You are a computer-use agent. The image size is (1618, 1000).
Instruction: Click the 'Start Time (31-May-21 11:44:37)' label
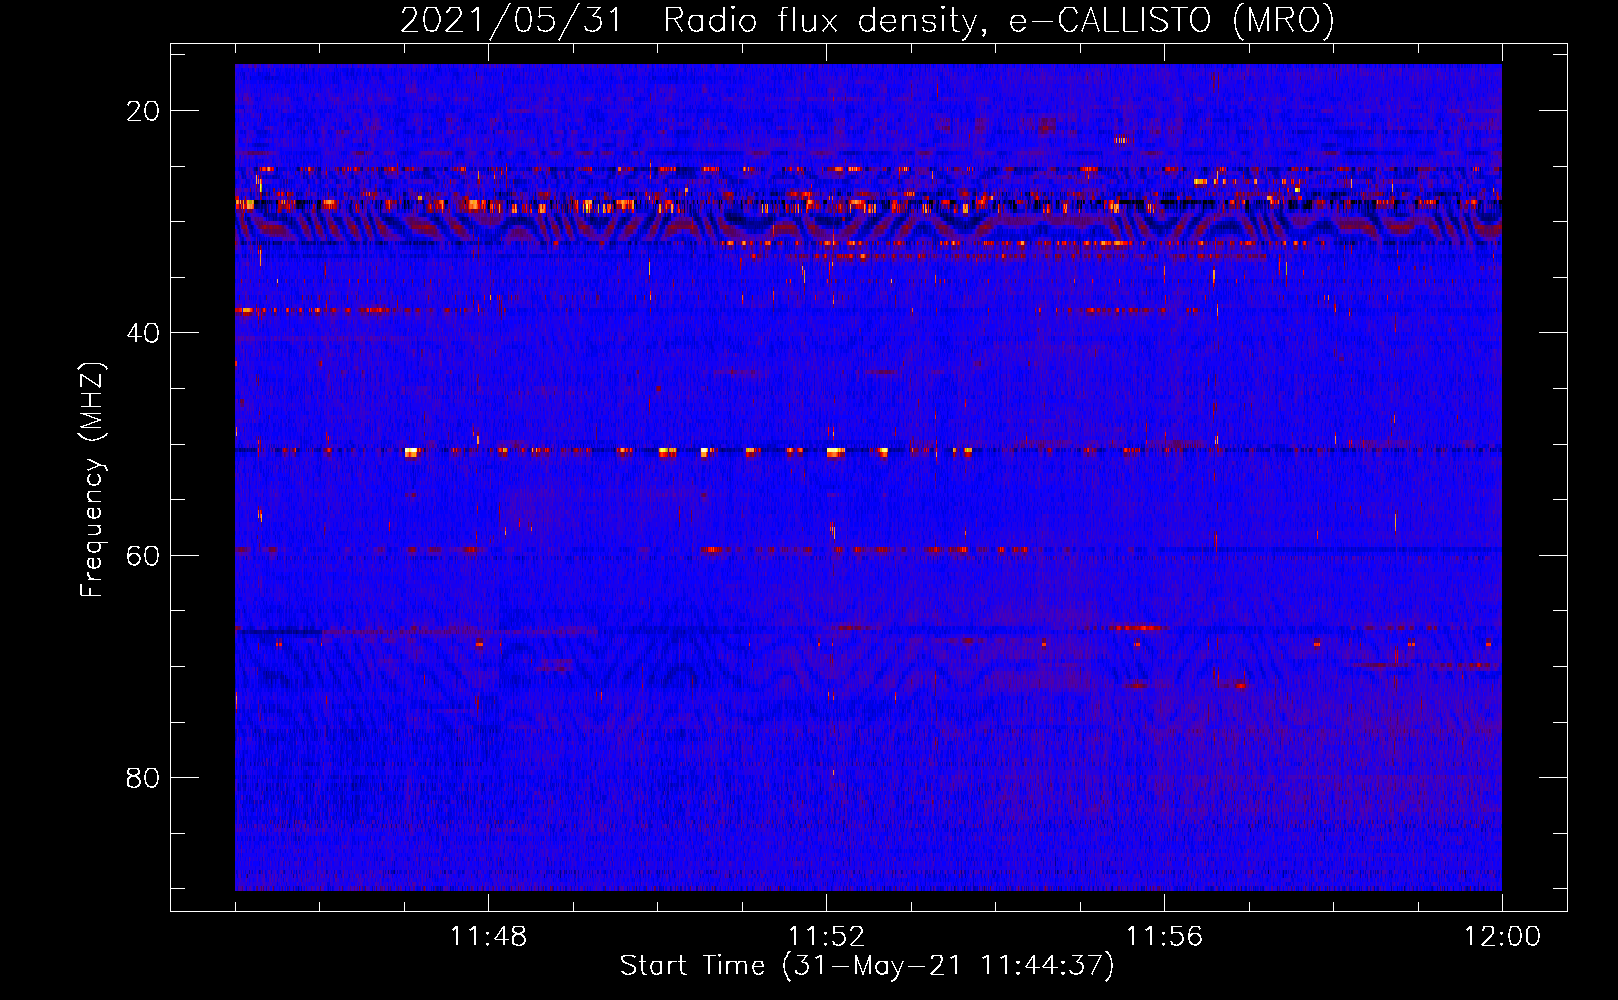[x=867, y=966]
